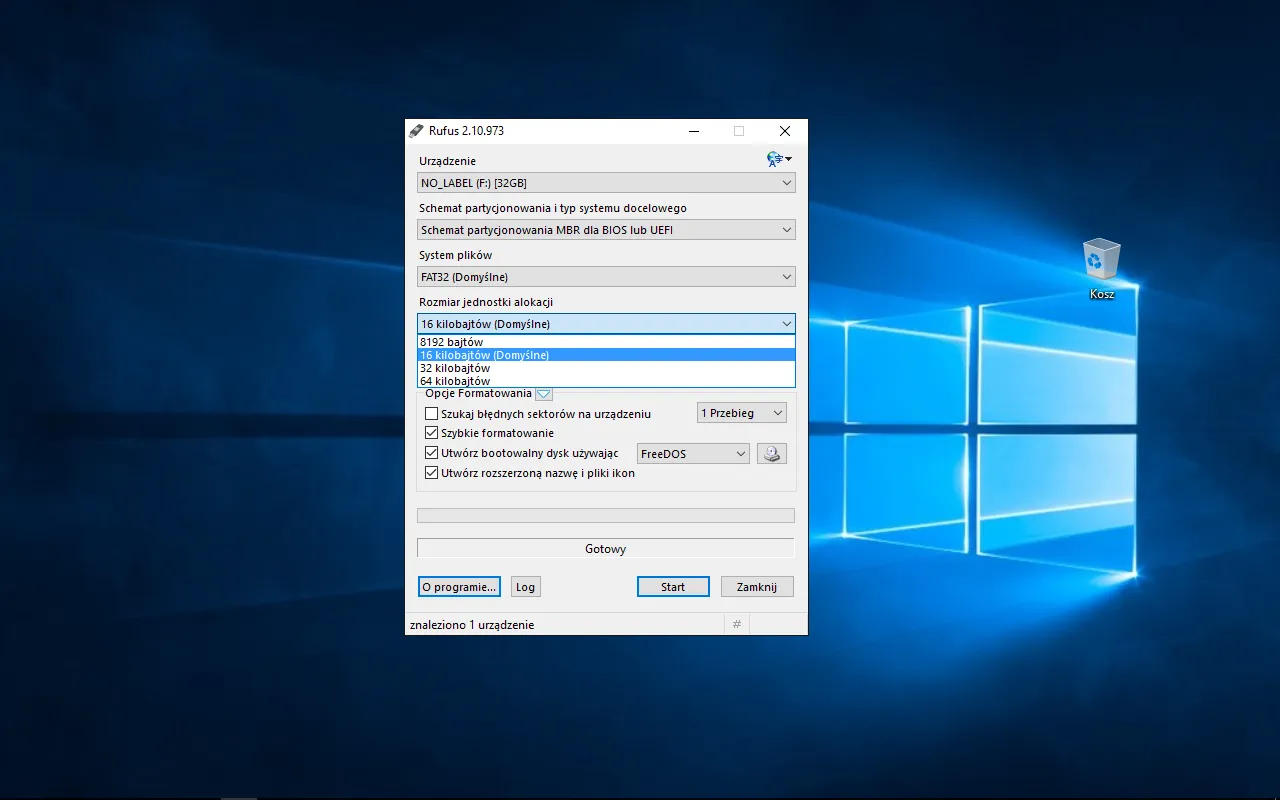Open the Urządzenie device dropdown
The height and width of the screenshot is (800, 1280).
[x=606, y=183]
